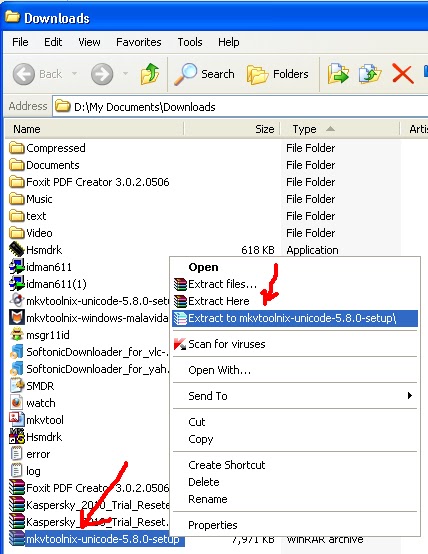Viewport: 428px width, 554px height.
Task: Select the msgr11id file icon
Action: 17,335
